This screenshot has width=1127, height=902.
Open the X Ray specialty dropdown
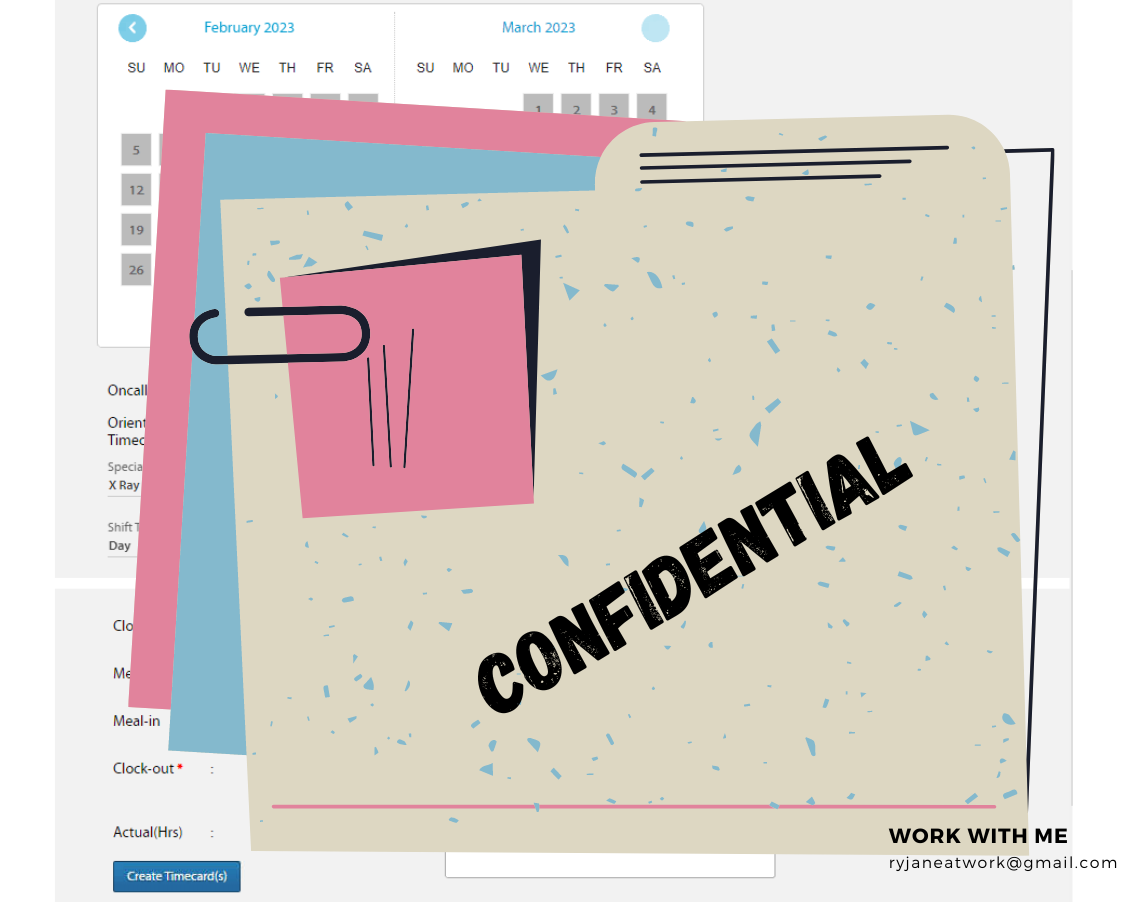[125, 485]
